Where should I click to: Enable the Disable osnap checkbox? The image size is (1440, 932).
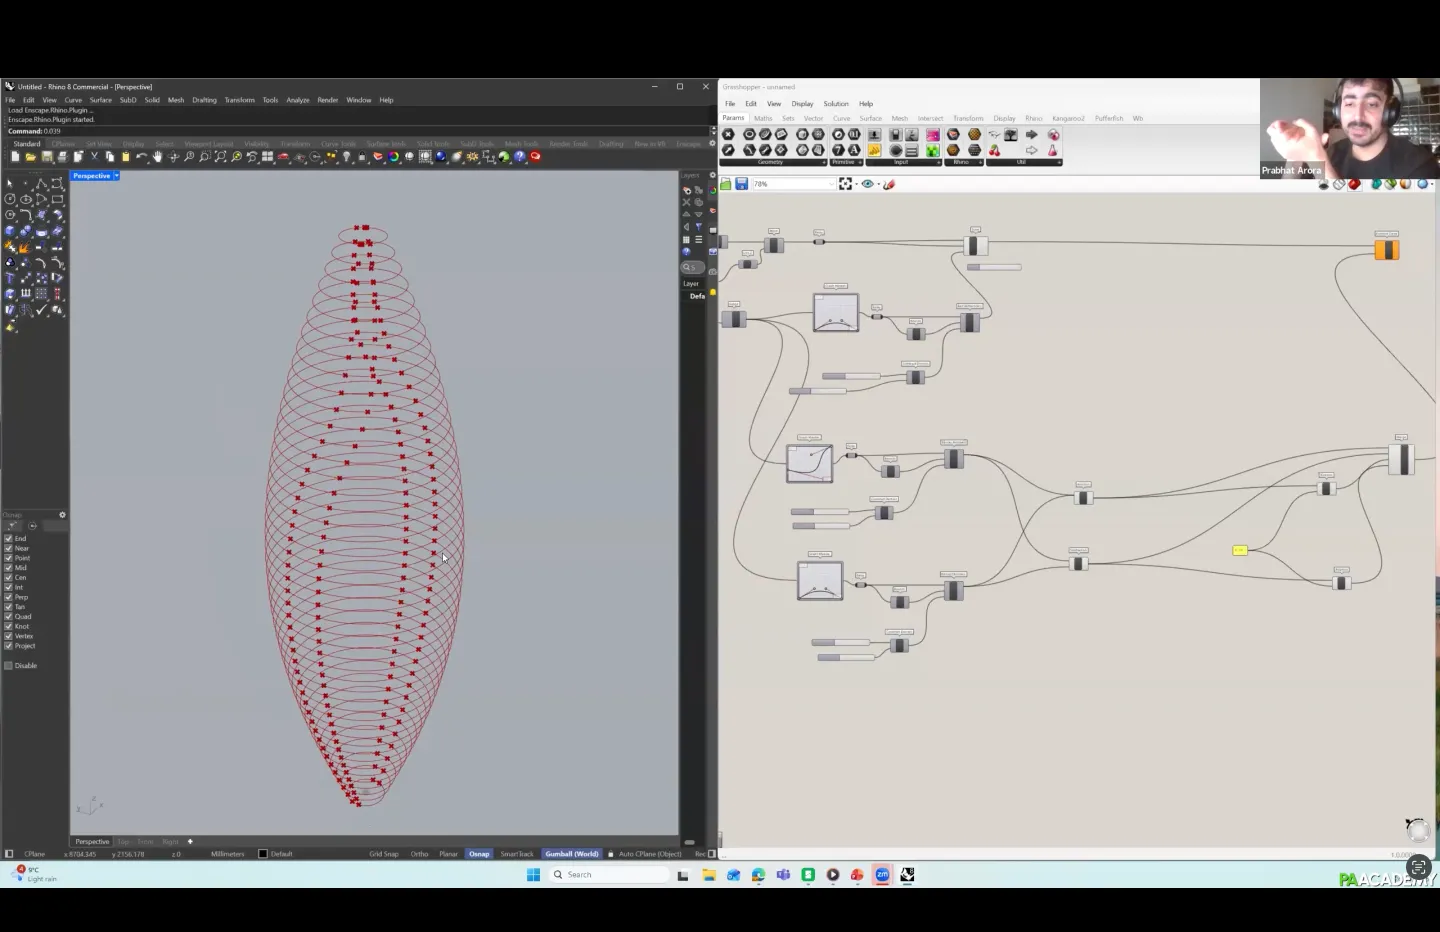[x=9, y=666]
